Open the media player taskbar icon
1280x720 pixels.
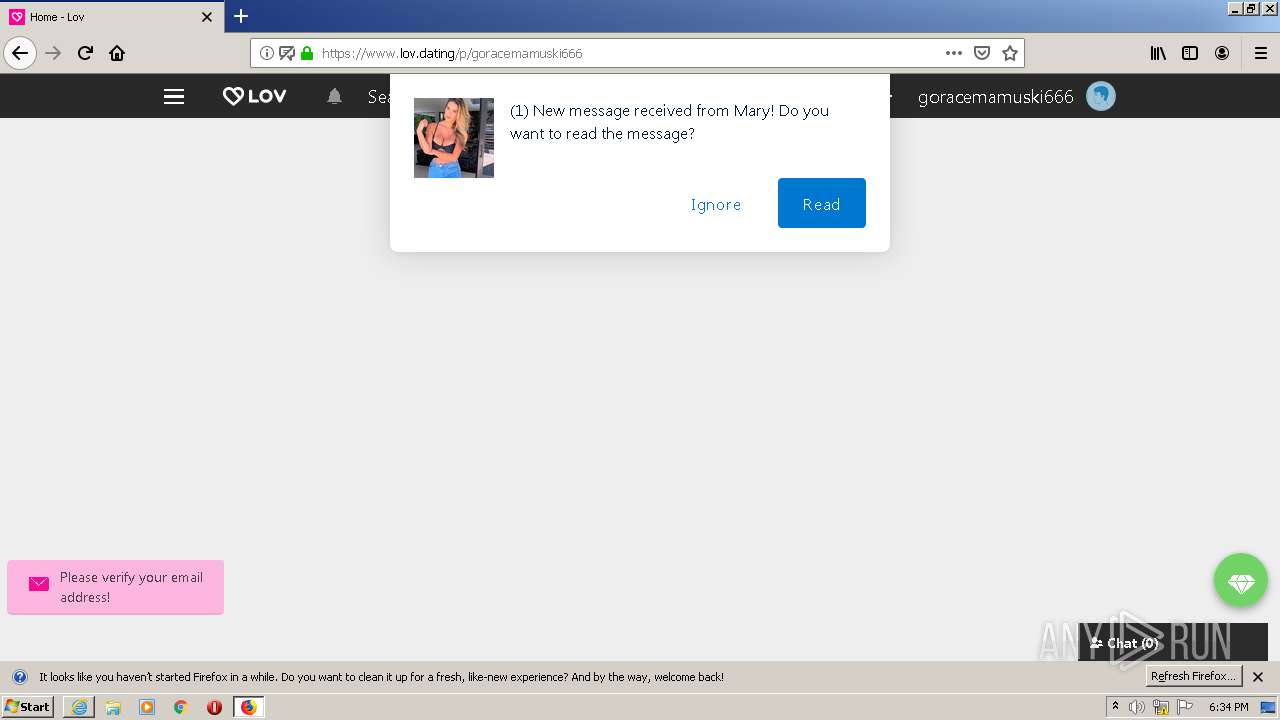pyautogui.click(x=147, y=707)
